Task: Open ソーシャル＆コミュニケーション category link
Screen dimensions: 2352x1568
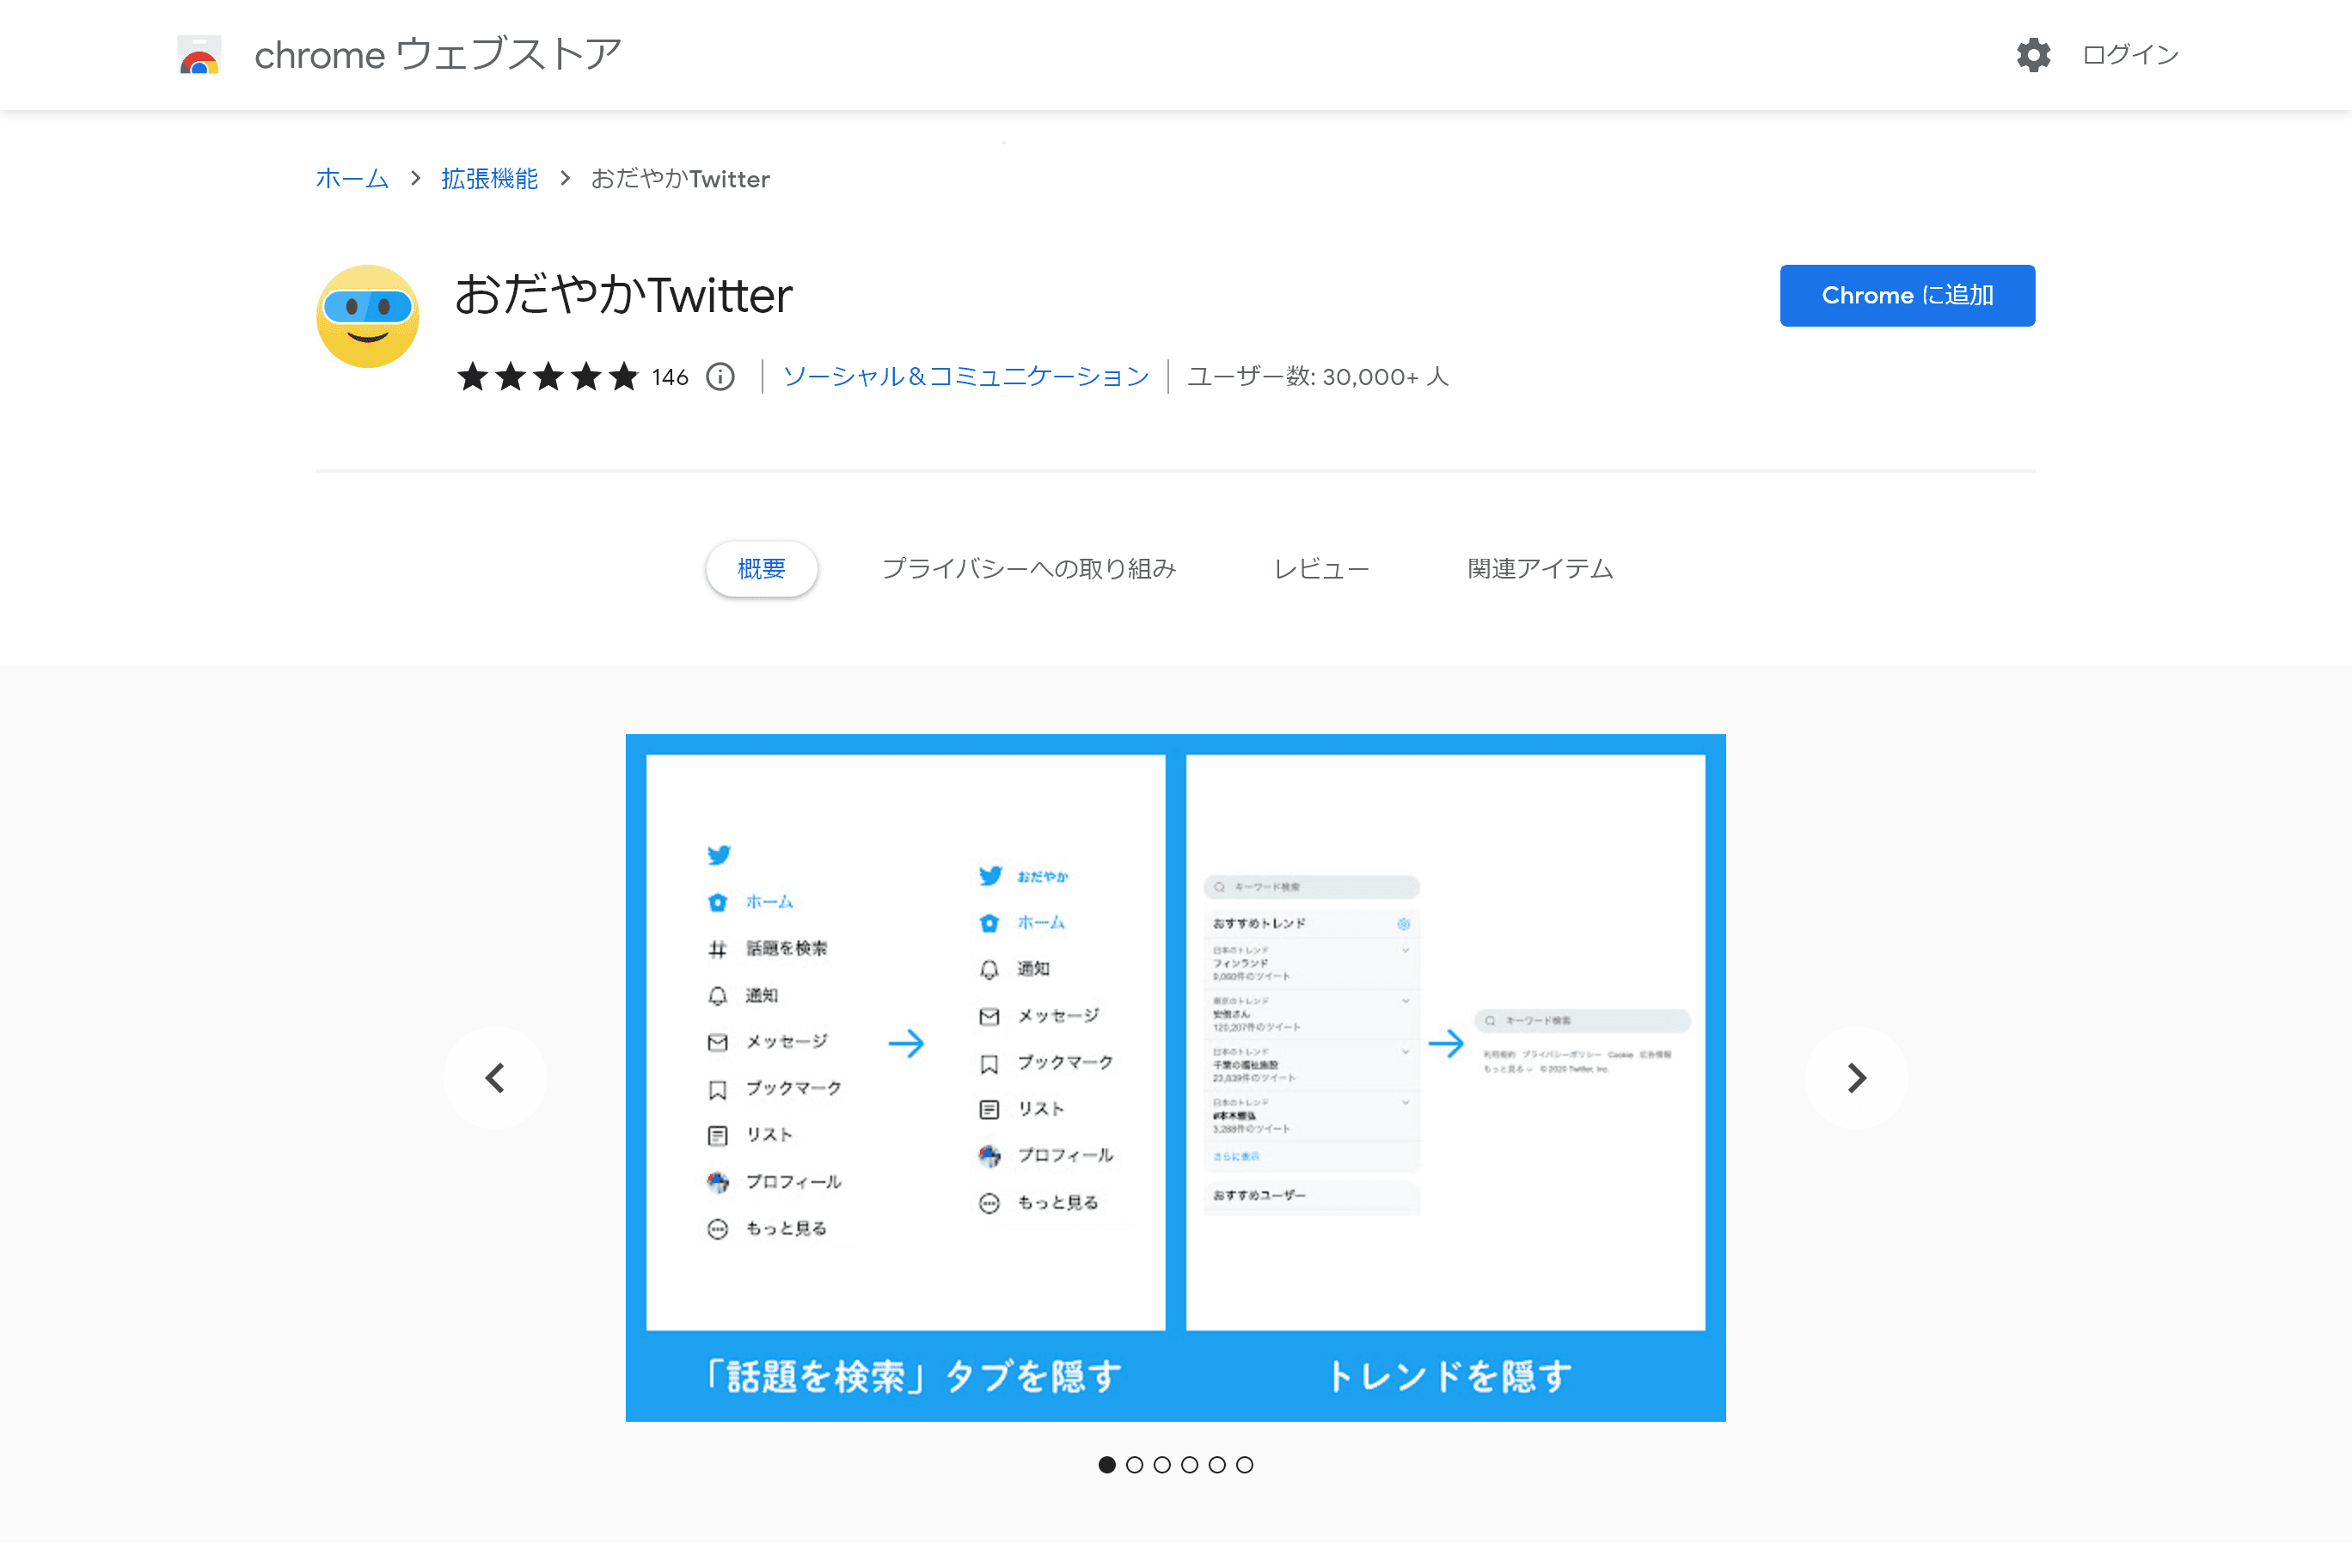Action: tap(966, 377)
